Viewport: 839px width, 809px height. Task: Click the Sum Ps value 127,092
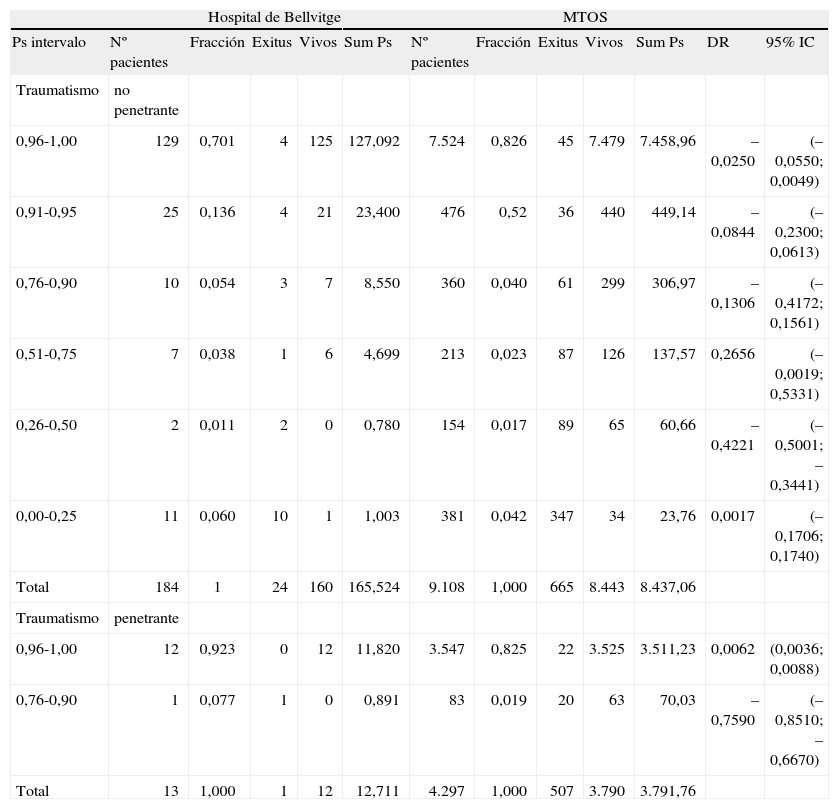coord(373,141)
